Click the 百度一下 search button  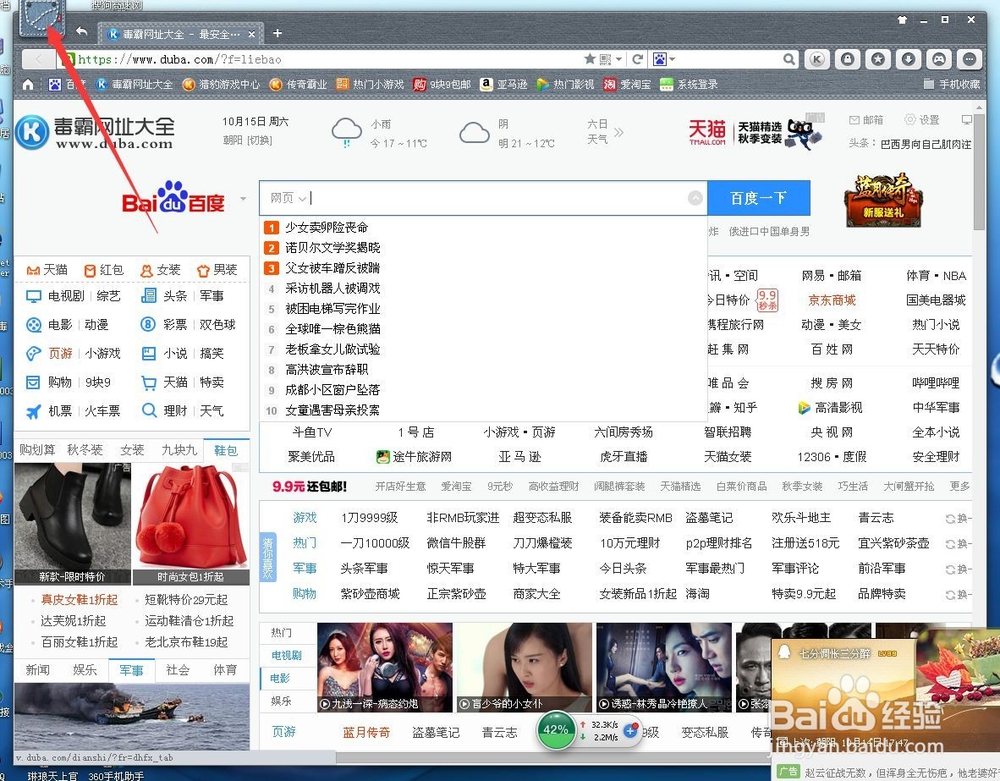758,198
